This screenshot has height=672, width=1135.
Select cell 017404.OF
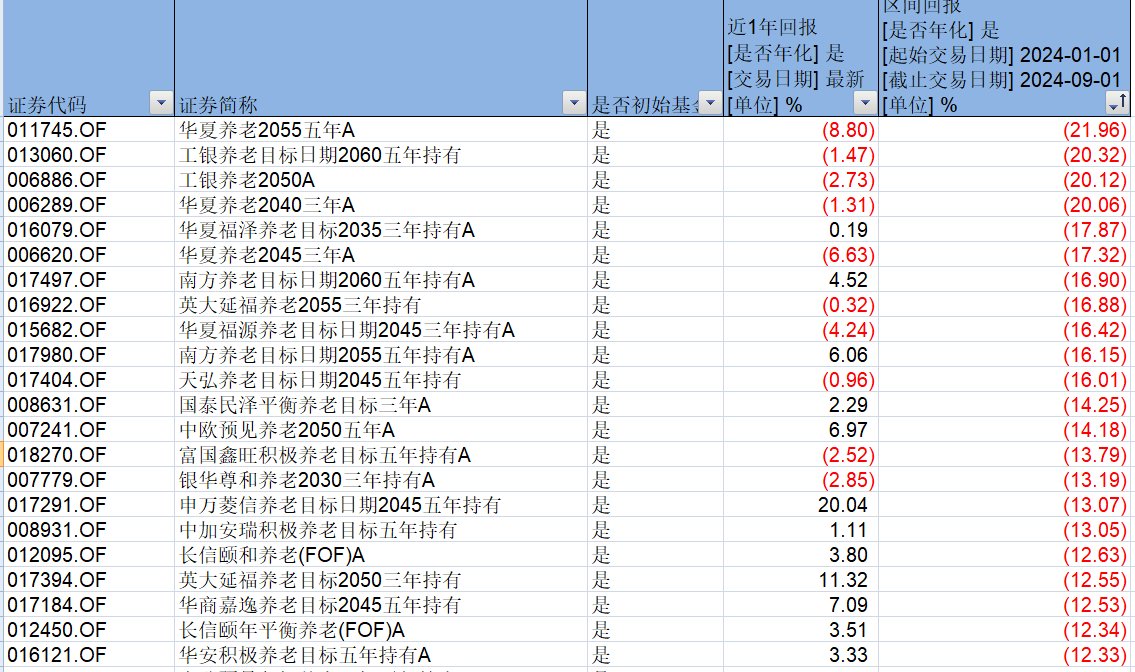[x=88, y=379]
